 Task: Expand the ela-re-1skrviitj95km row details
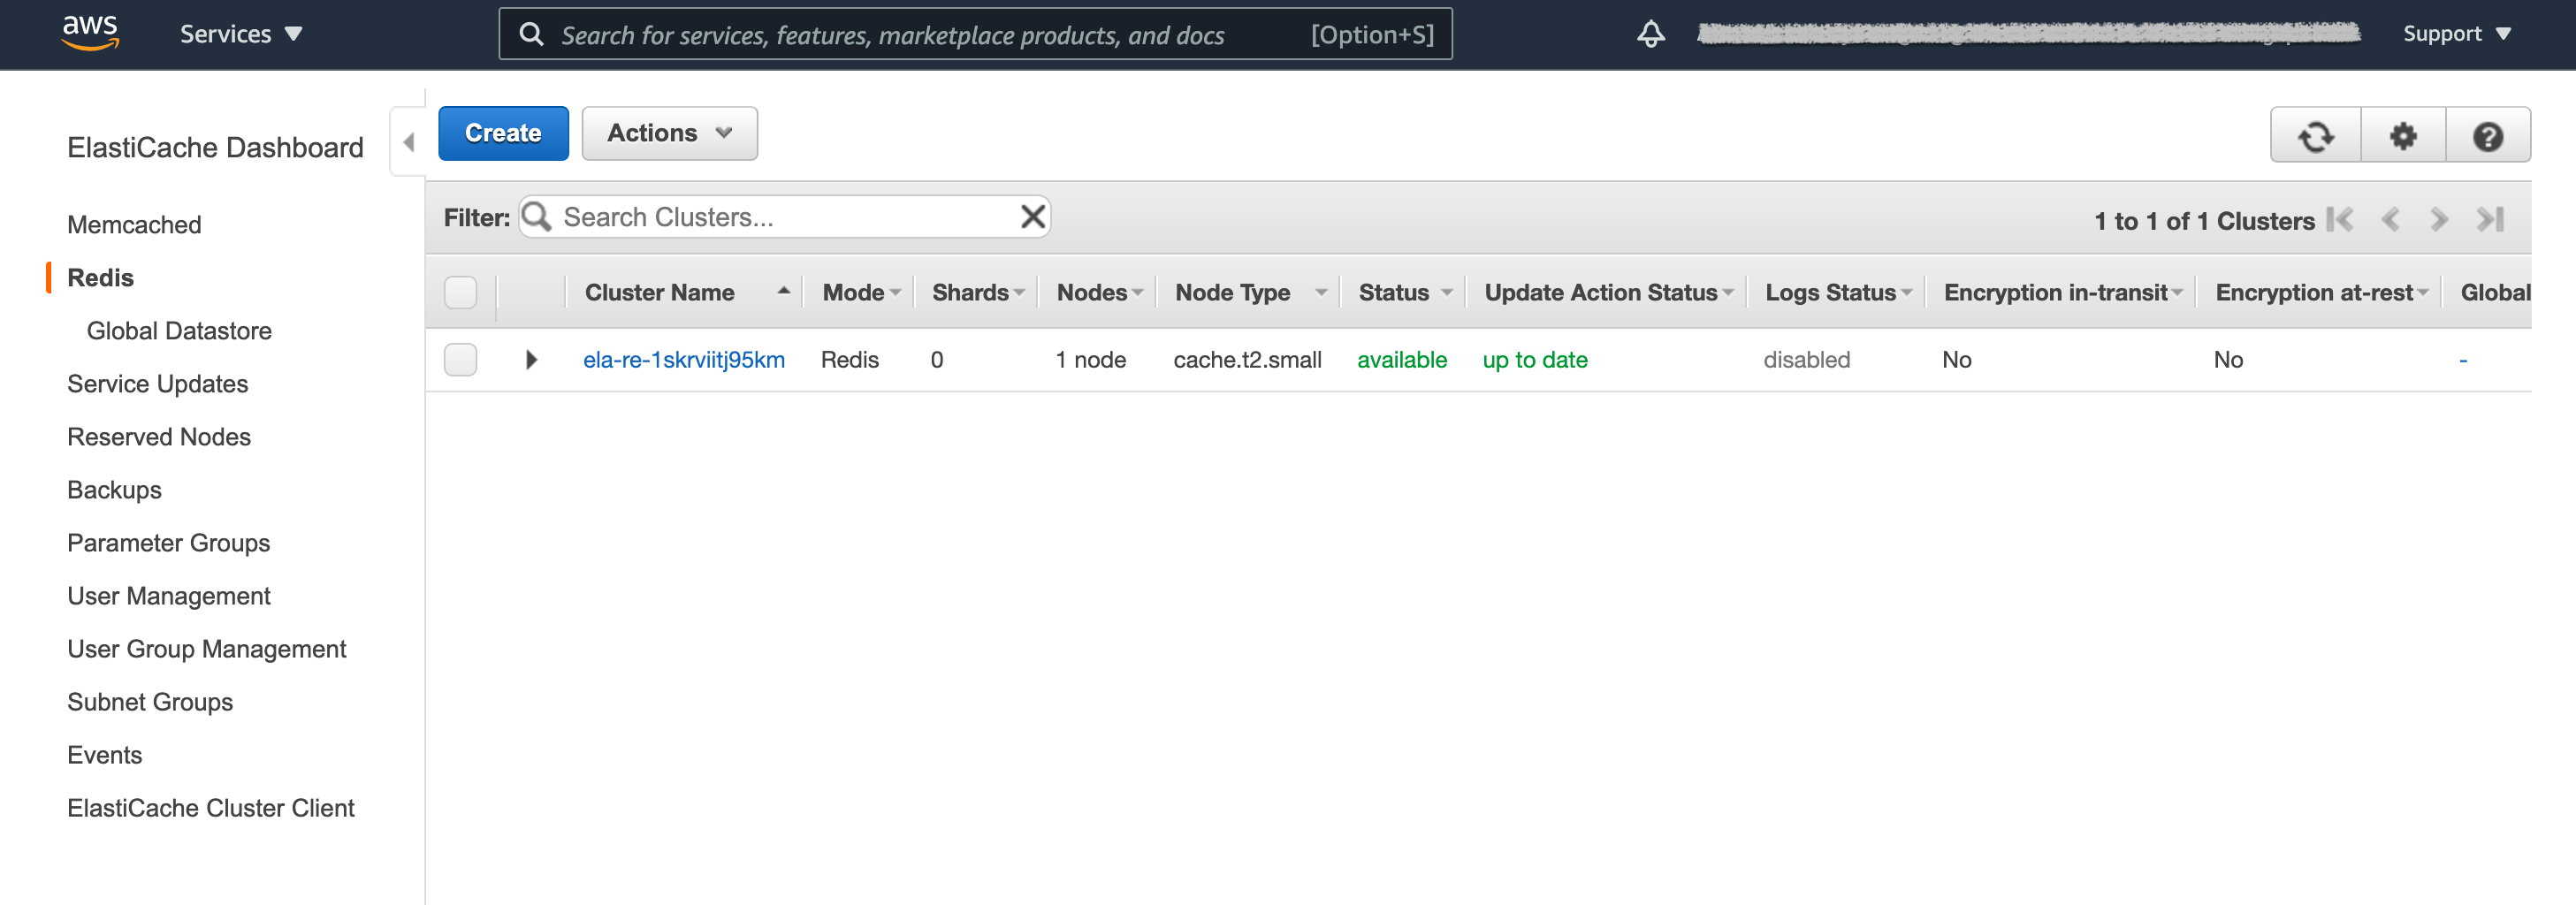point(531,360)
